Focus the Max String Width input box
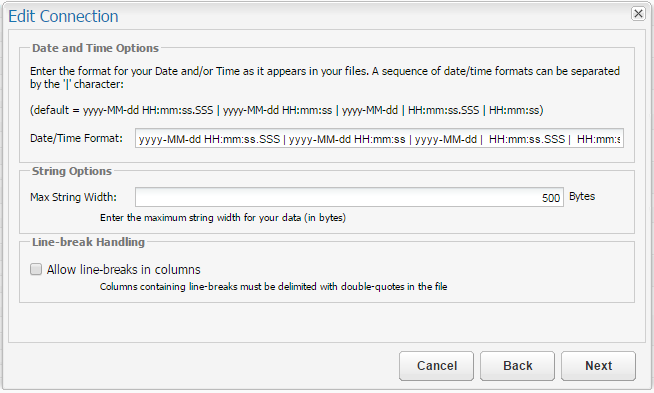Screen dimensions: 654x393 349,197
